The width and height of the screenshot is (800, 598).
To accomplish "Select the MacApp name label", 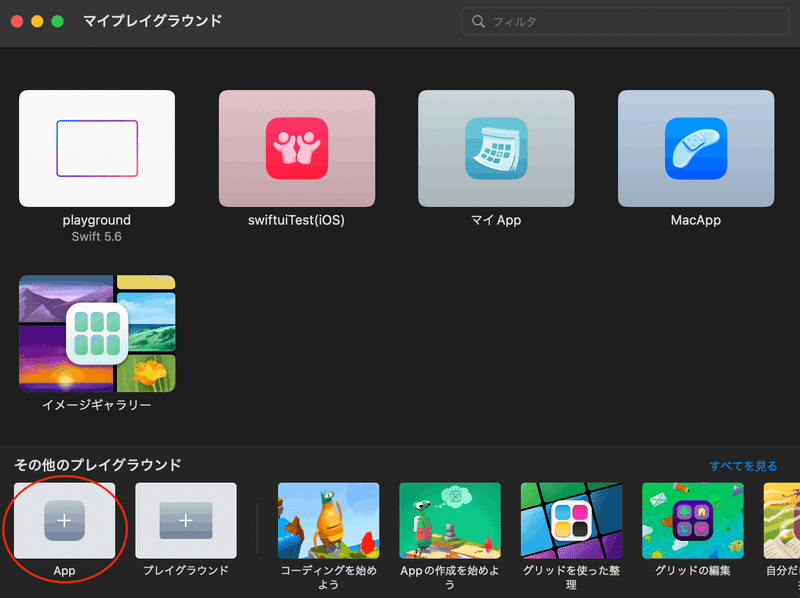I will (696, 220).
